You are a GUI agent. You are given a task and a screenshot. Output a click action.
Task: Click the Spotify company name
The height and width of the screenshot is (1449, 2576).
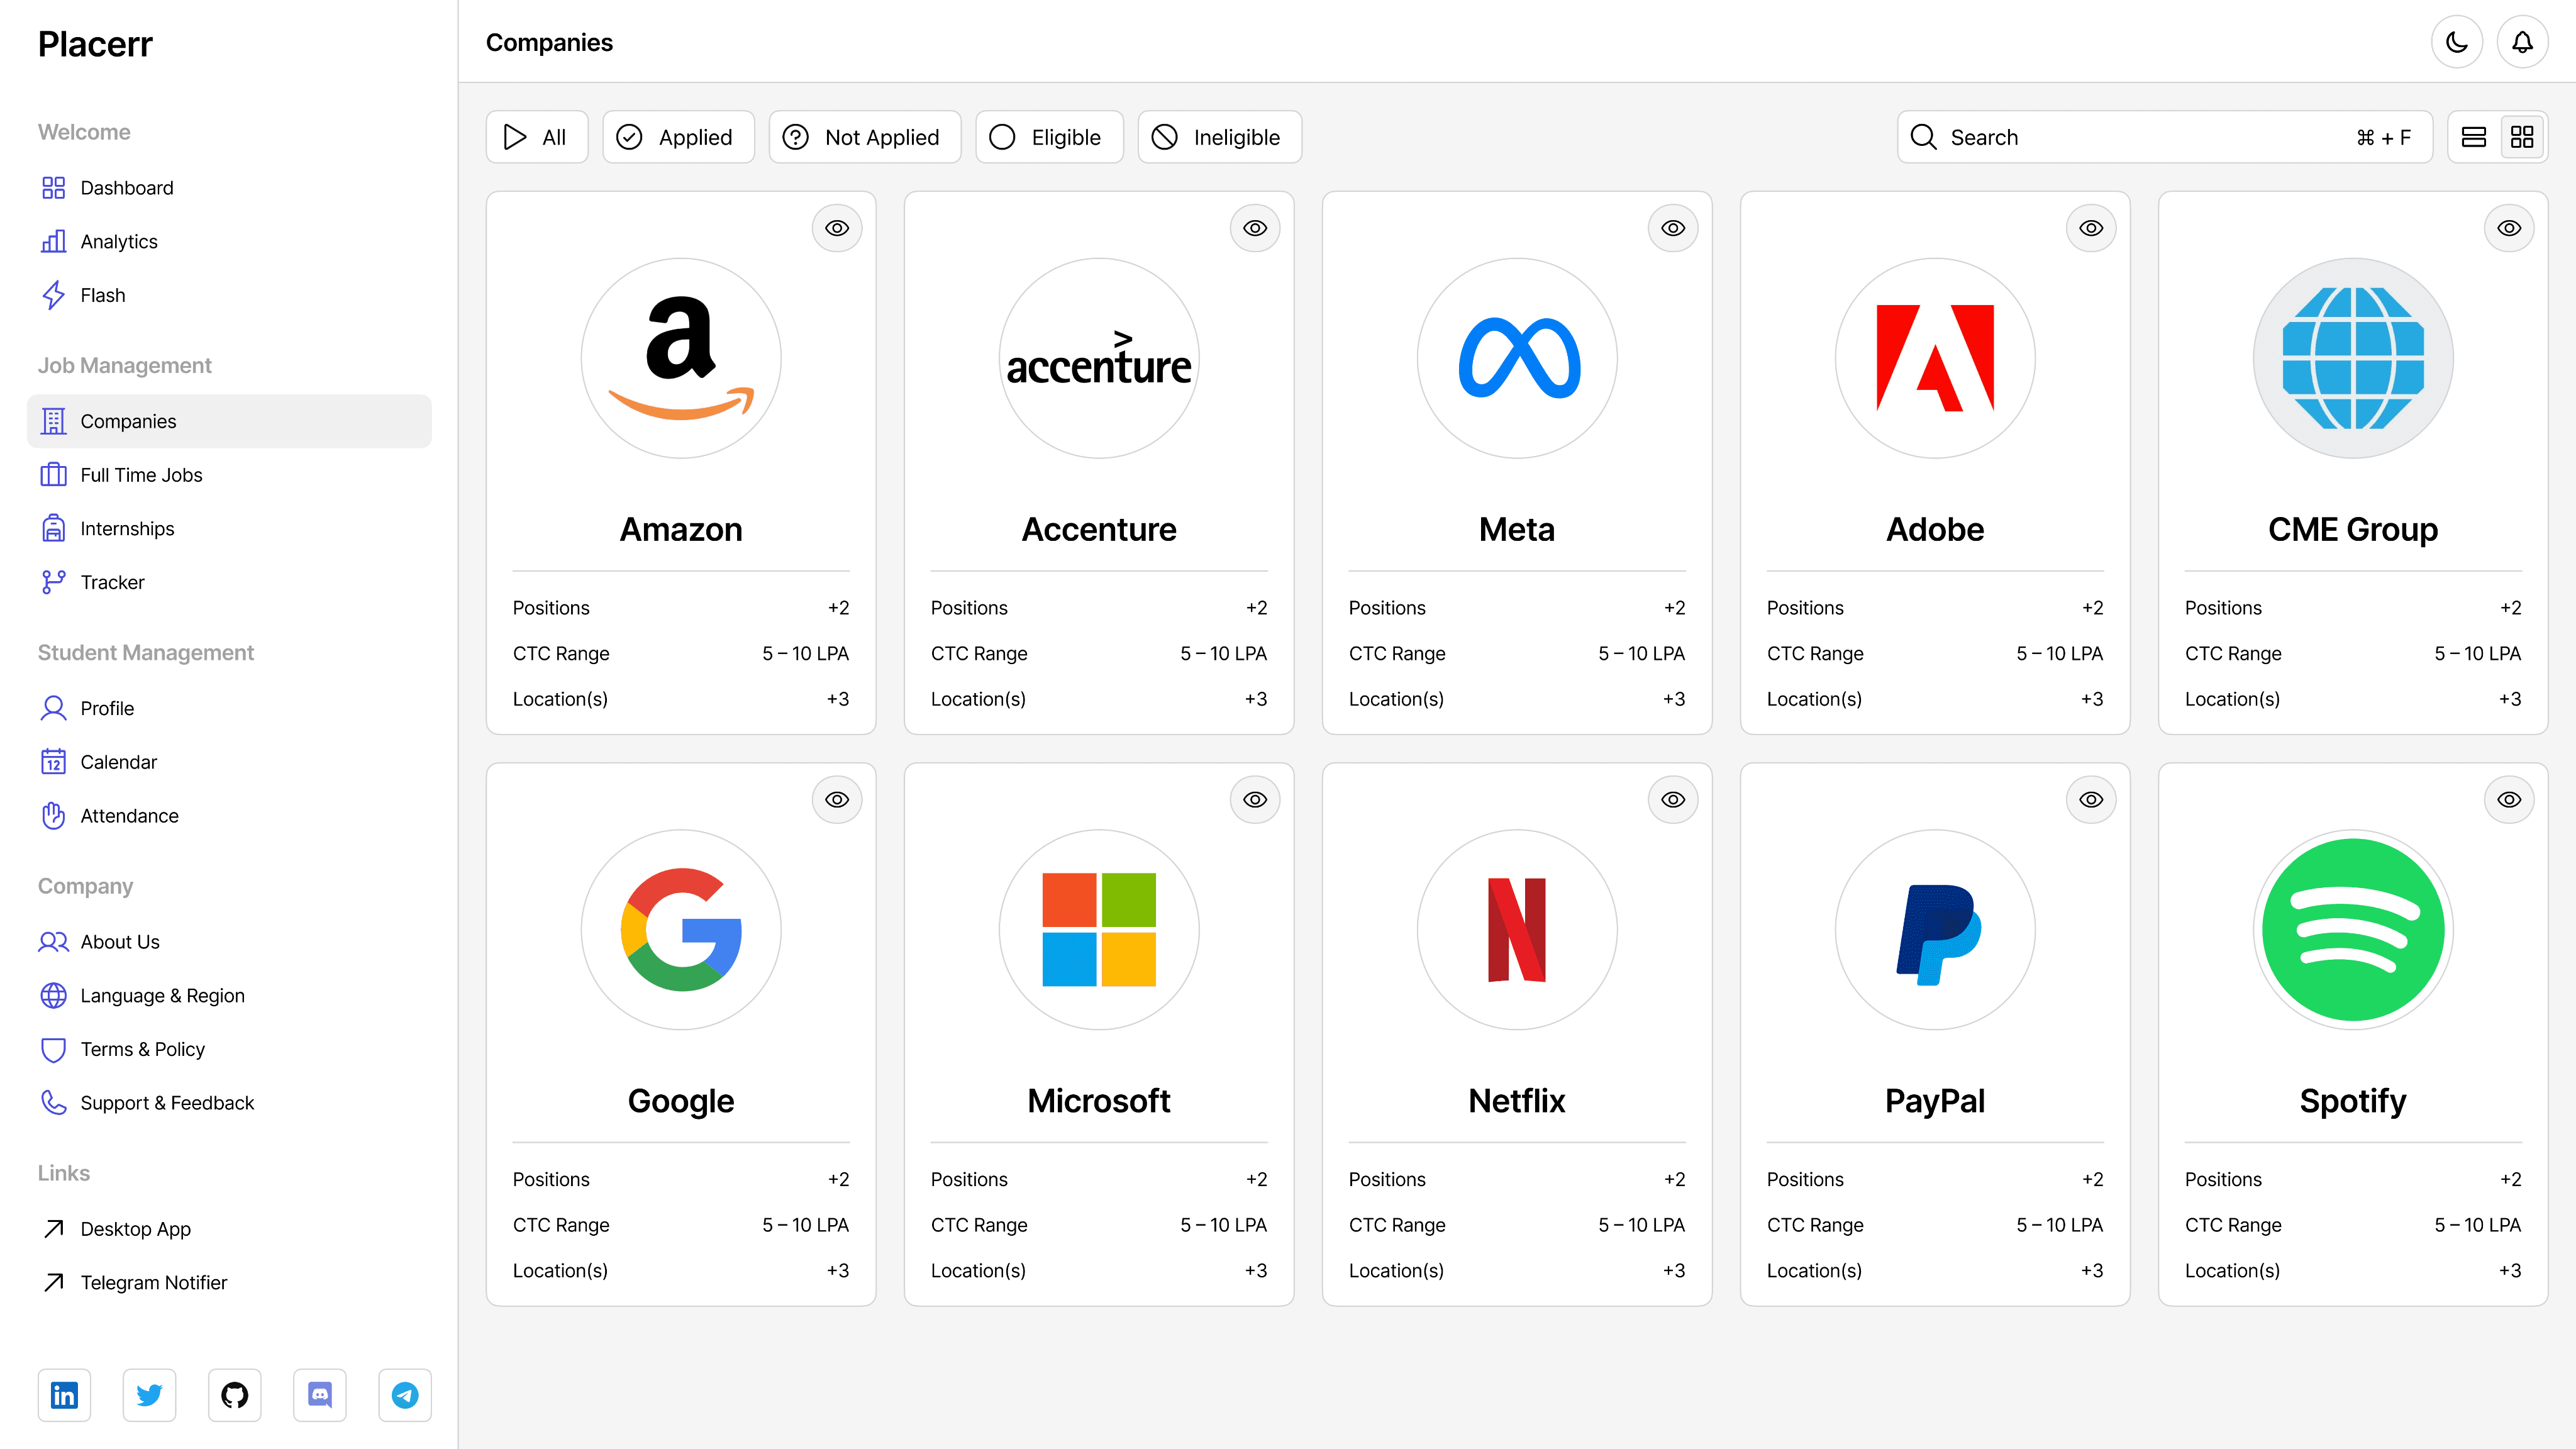tap(2353, 1101)
